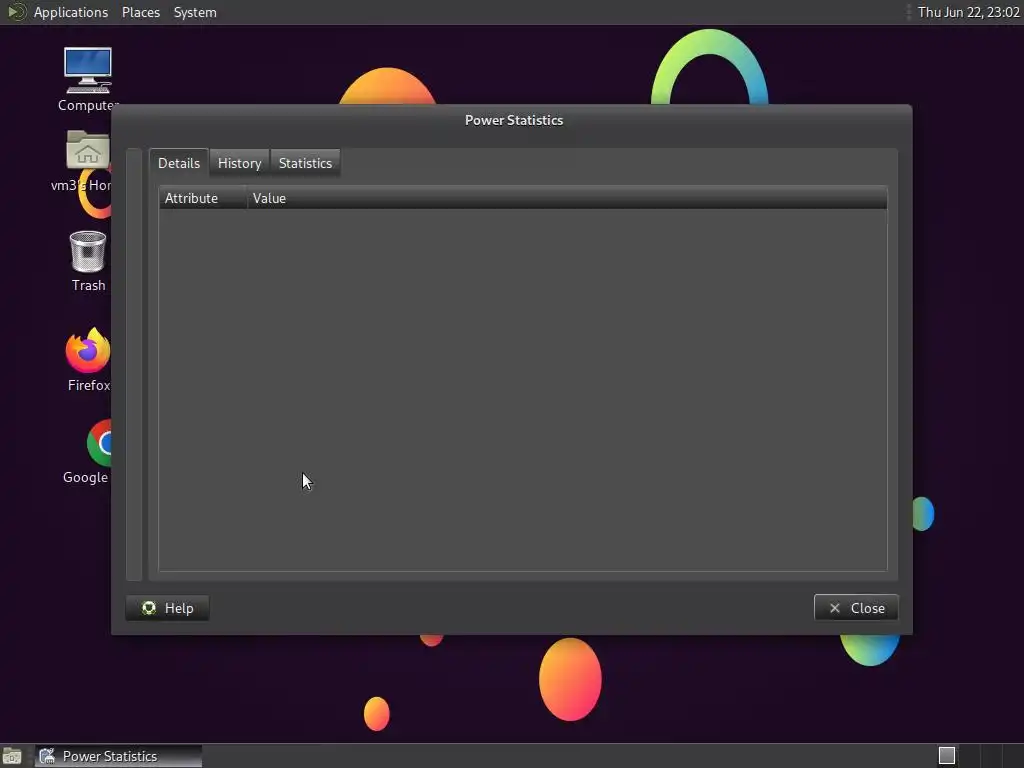Sort by the Value column header

pos(567,198)
